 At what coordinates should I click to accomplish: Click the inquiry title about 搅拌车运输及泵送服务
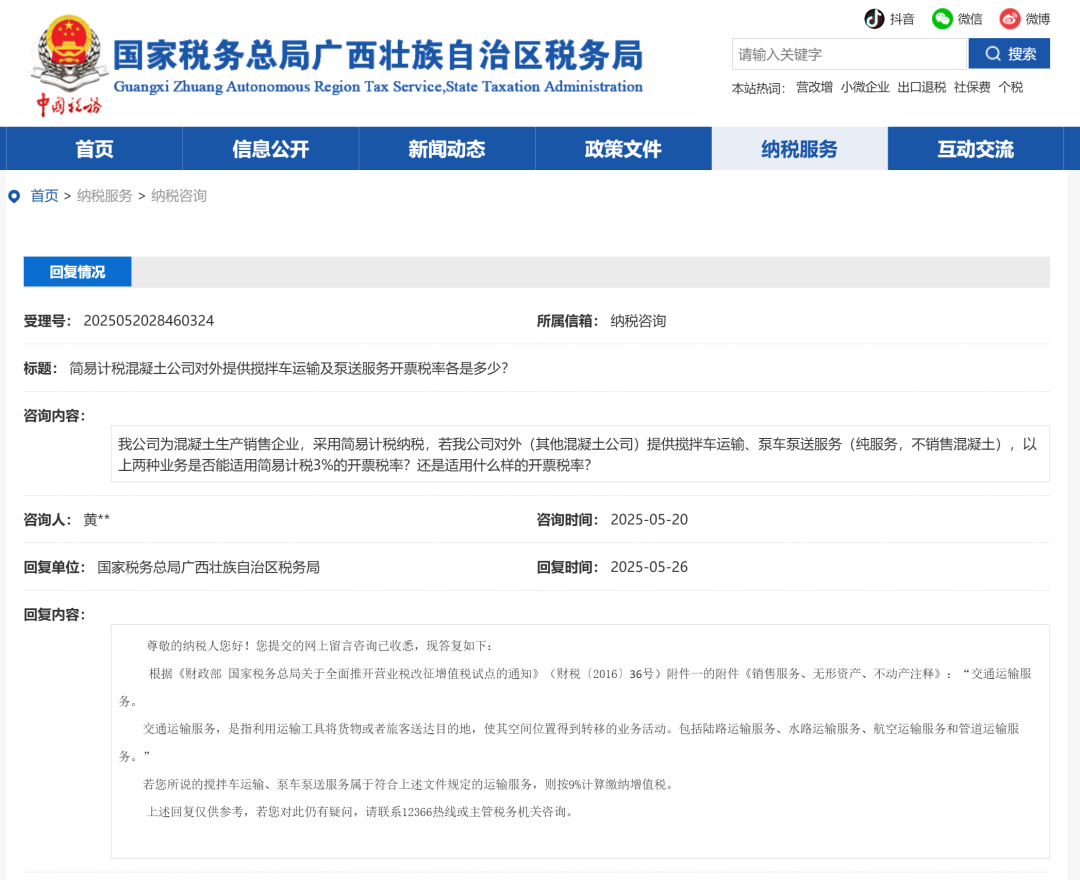point(289,368)
